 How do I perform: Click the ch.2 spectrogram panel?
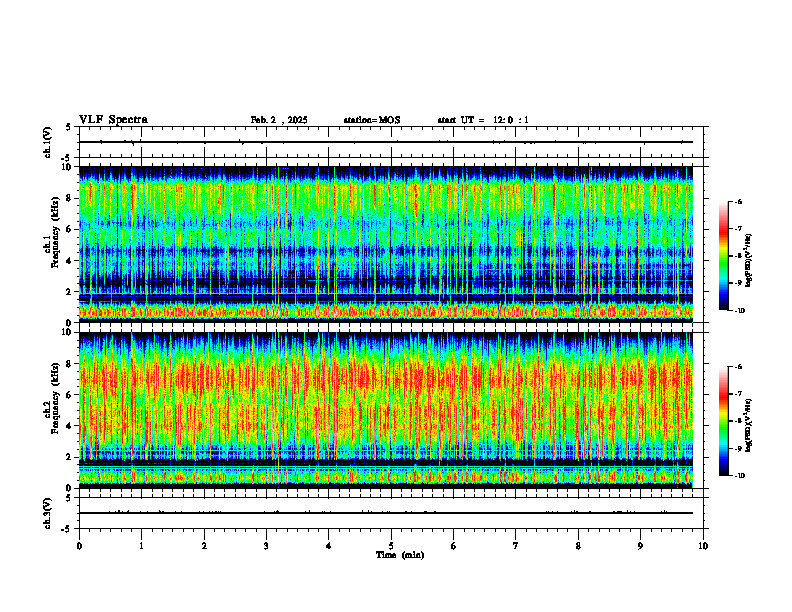click(x=386, y=410)
